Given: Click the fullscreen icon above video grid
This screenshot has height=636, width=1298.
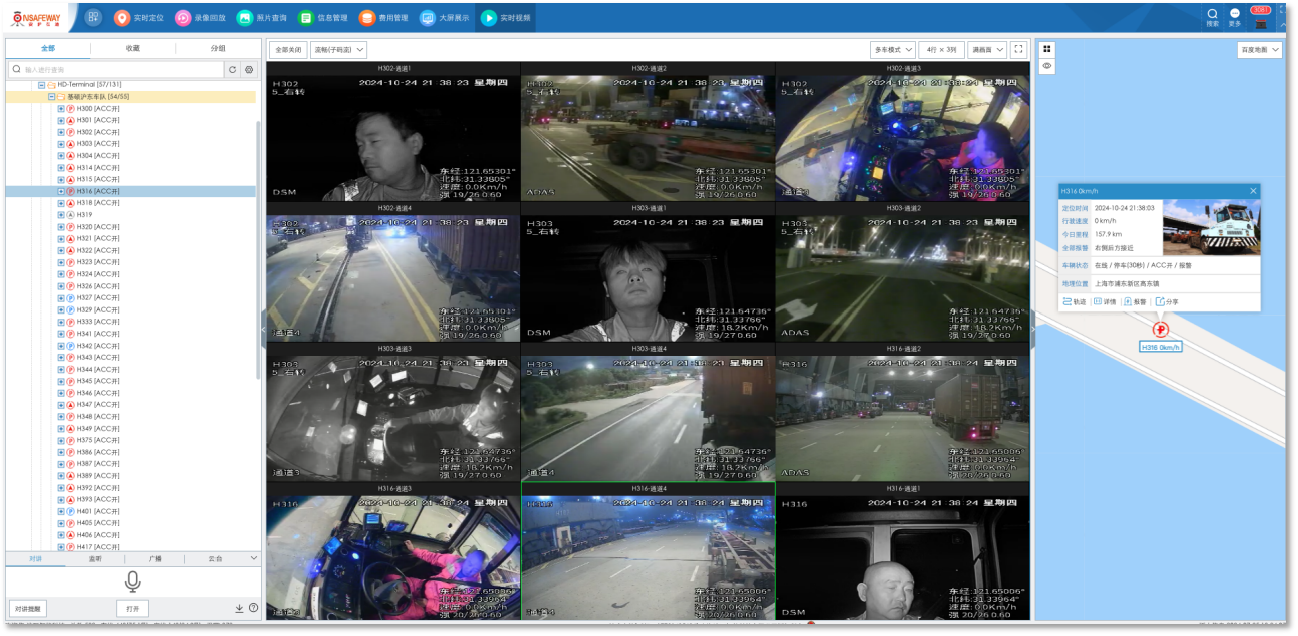Looking at the screenshot, I should point(1018,49).
